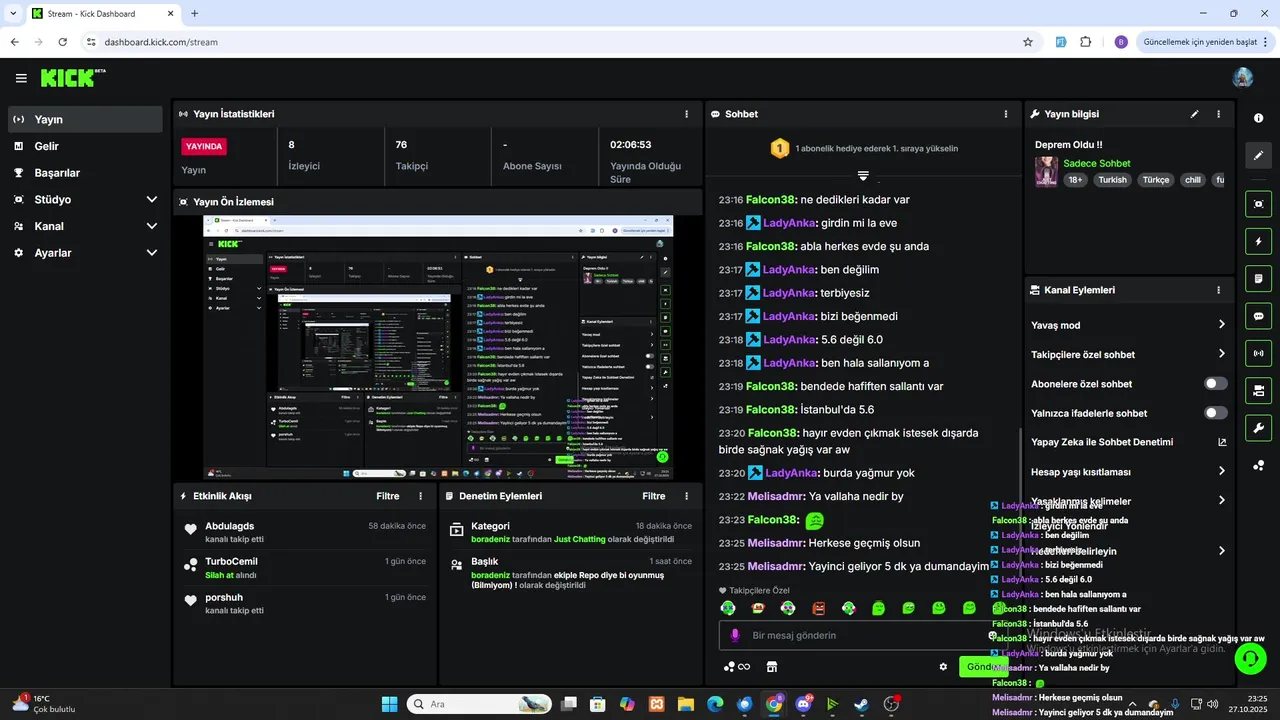This screenshot has height=720, width=1280.
Task: Click Abdulagds in the activity feed
Action: [x=230, y=526]
